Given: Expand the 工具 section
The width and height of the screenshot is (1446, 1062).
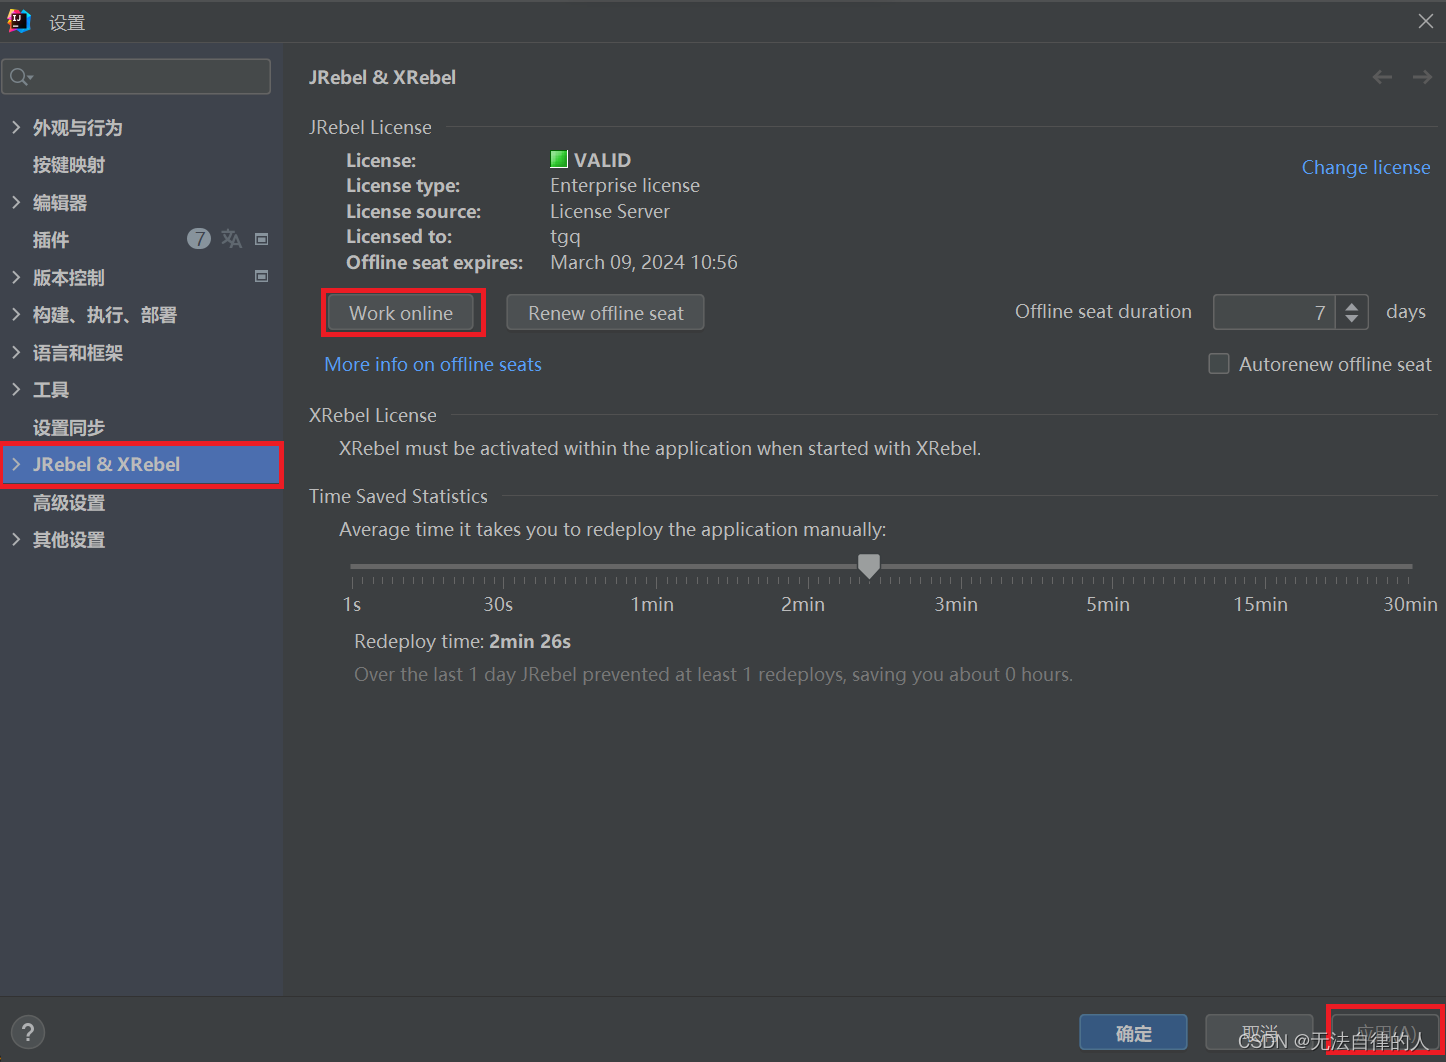Looking at the screenshot, I should coord(16,389).
